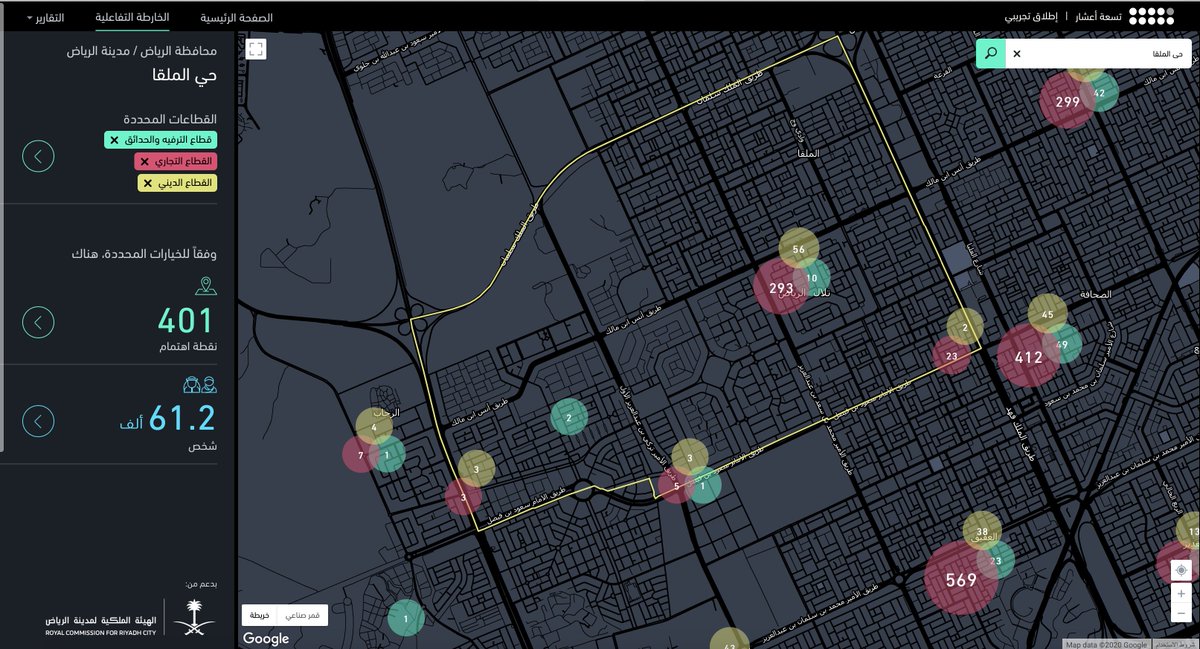1200x649 pixels.
Task: Select the red 23 cluster marker
Action: click(951, 356)
